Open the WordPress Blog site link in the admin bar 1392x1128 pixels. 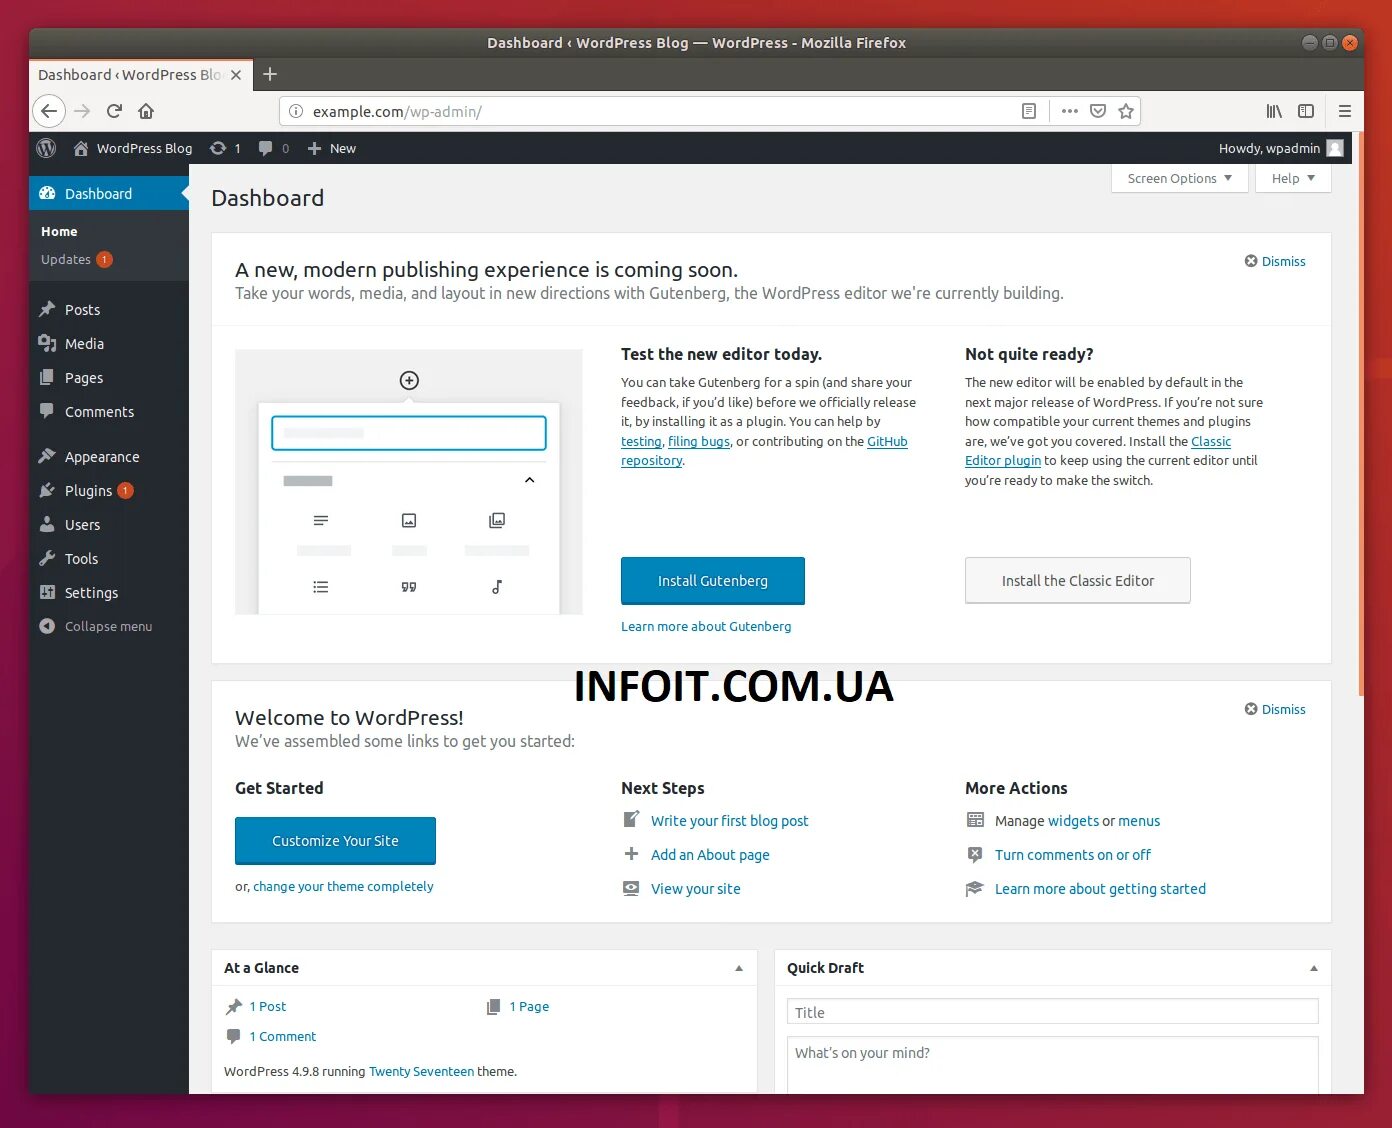click(x=133, y=148)
